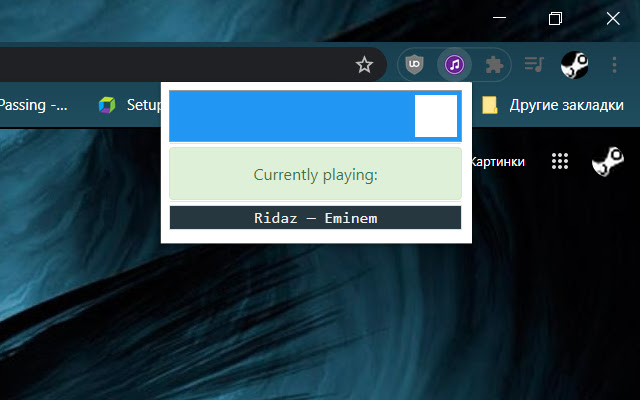Close the browser window
The width and height of the screenshot is (640, 400).
point(613,18)
